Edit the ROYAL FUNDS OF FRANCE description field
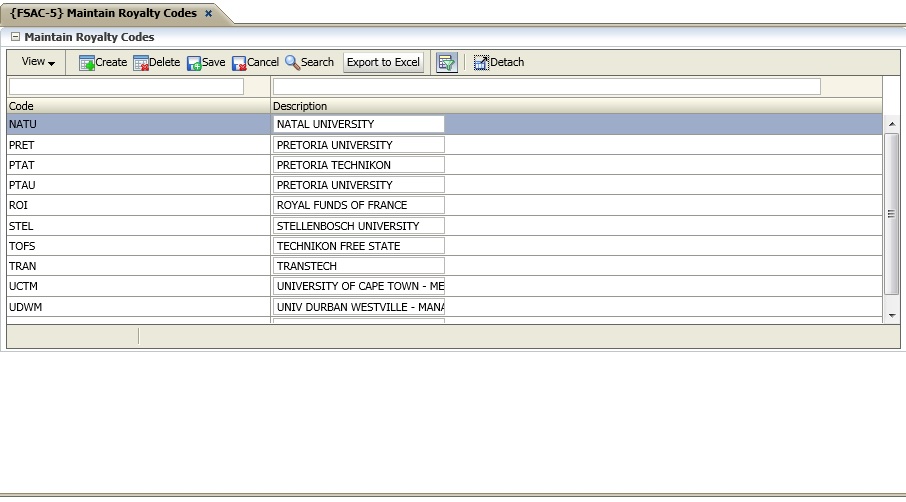The height and width of the screenshot is (502, 906). (358, 205)
